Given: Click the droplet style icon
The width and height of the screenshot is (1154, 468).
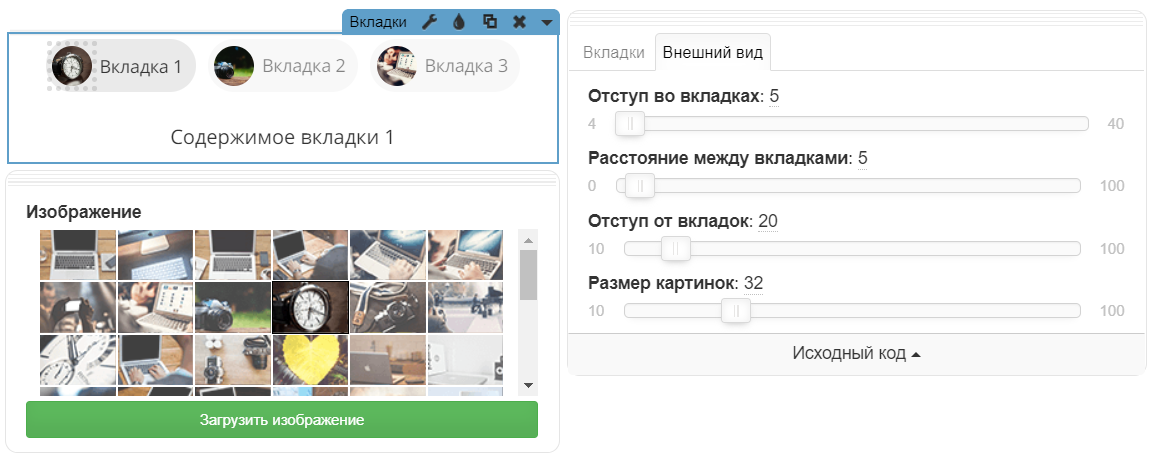Looking at the screenshot, I should click(x=459, y=22).
